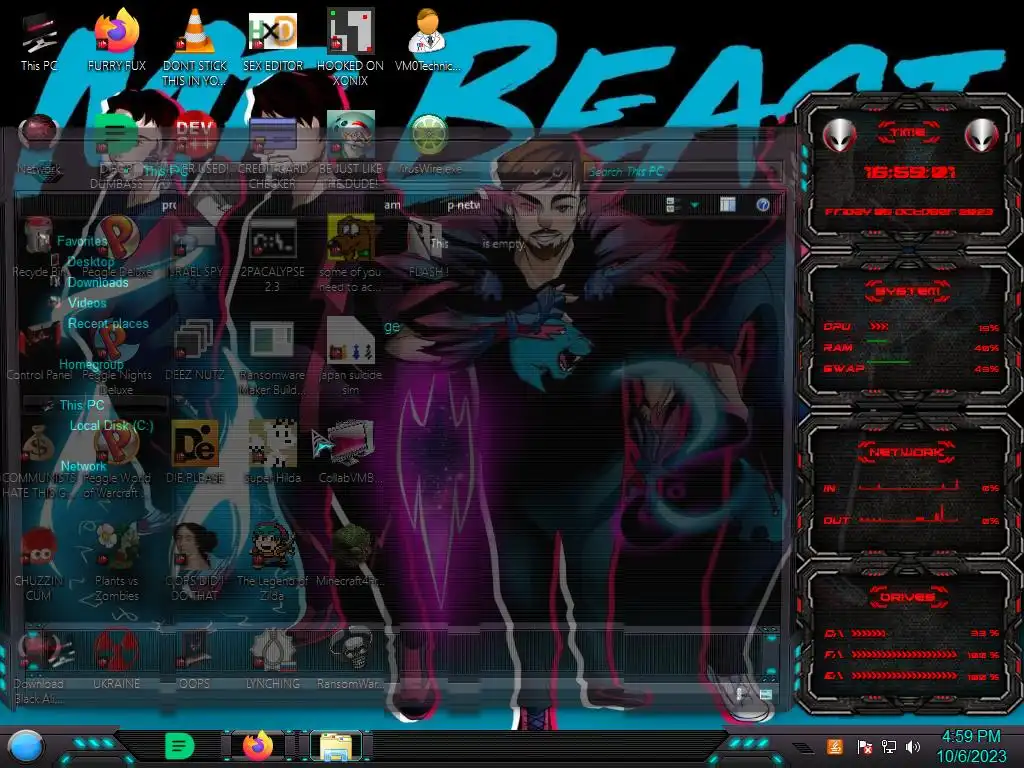Viewport: 1024px width, 768px height.
Task: Select Desktop in Explorer navigation pane
Action: click(91, 261)
